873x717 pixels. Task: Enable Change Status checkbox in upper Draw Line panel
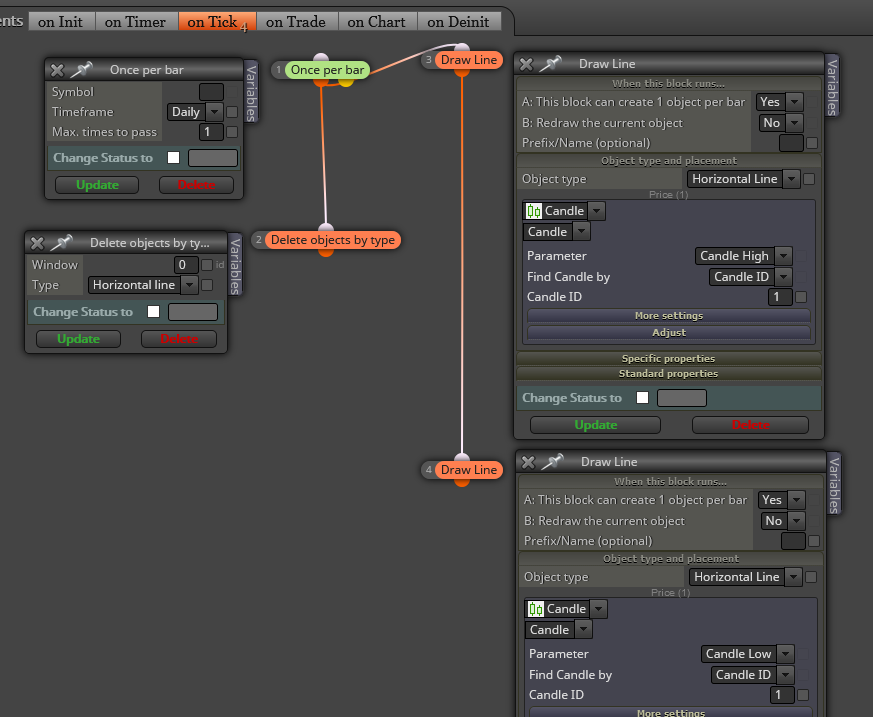pos(643,397)
